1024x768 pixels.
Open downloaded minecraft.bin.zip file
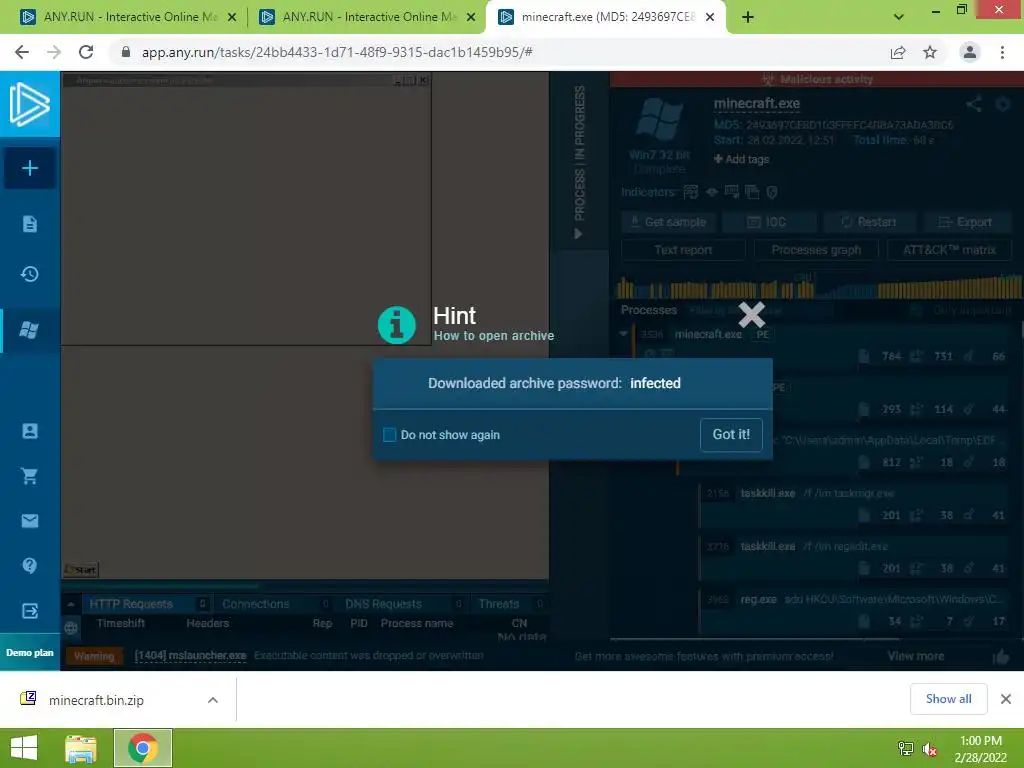[96, 700]
